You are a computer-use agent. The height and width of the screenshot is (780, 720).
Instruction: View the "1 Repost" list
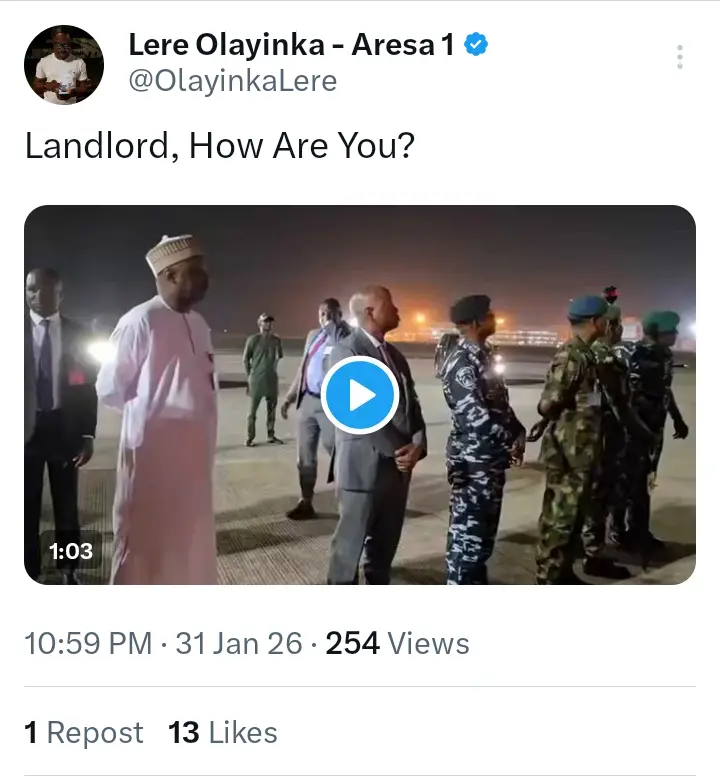click(x=84, y=733)
